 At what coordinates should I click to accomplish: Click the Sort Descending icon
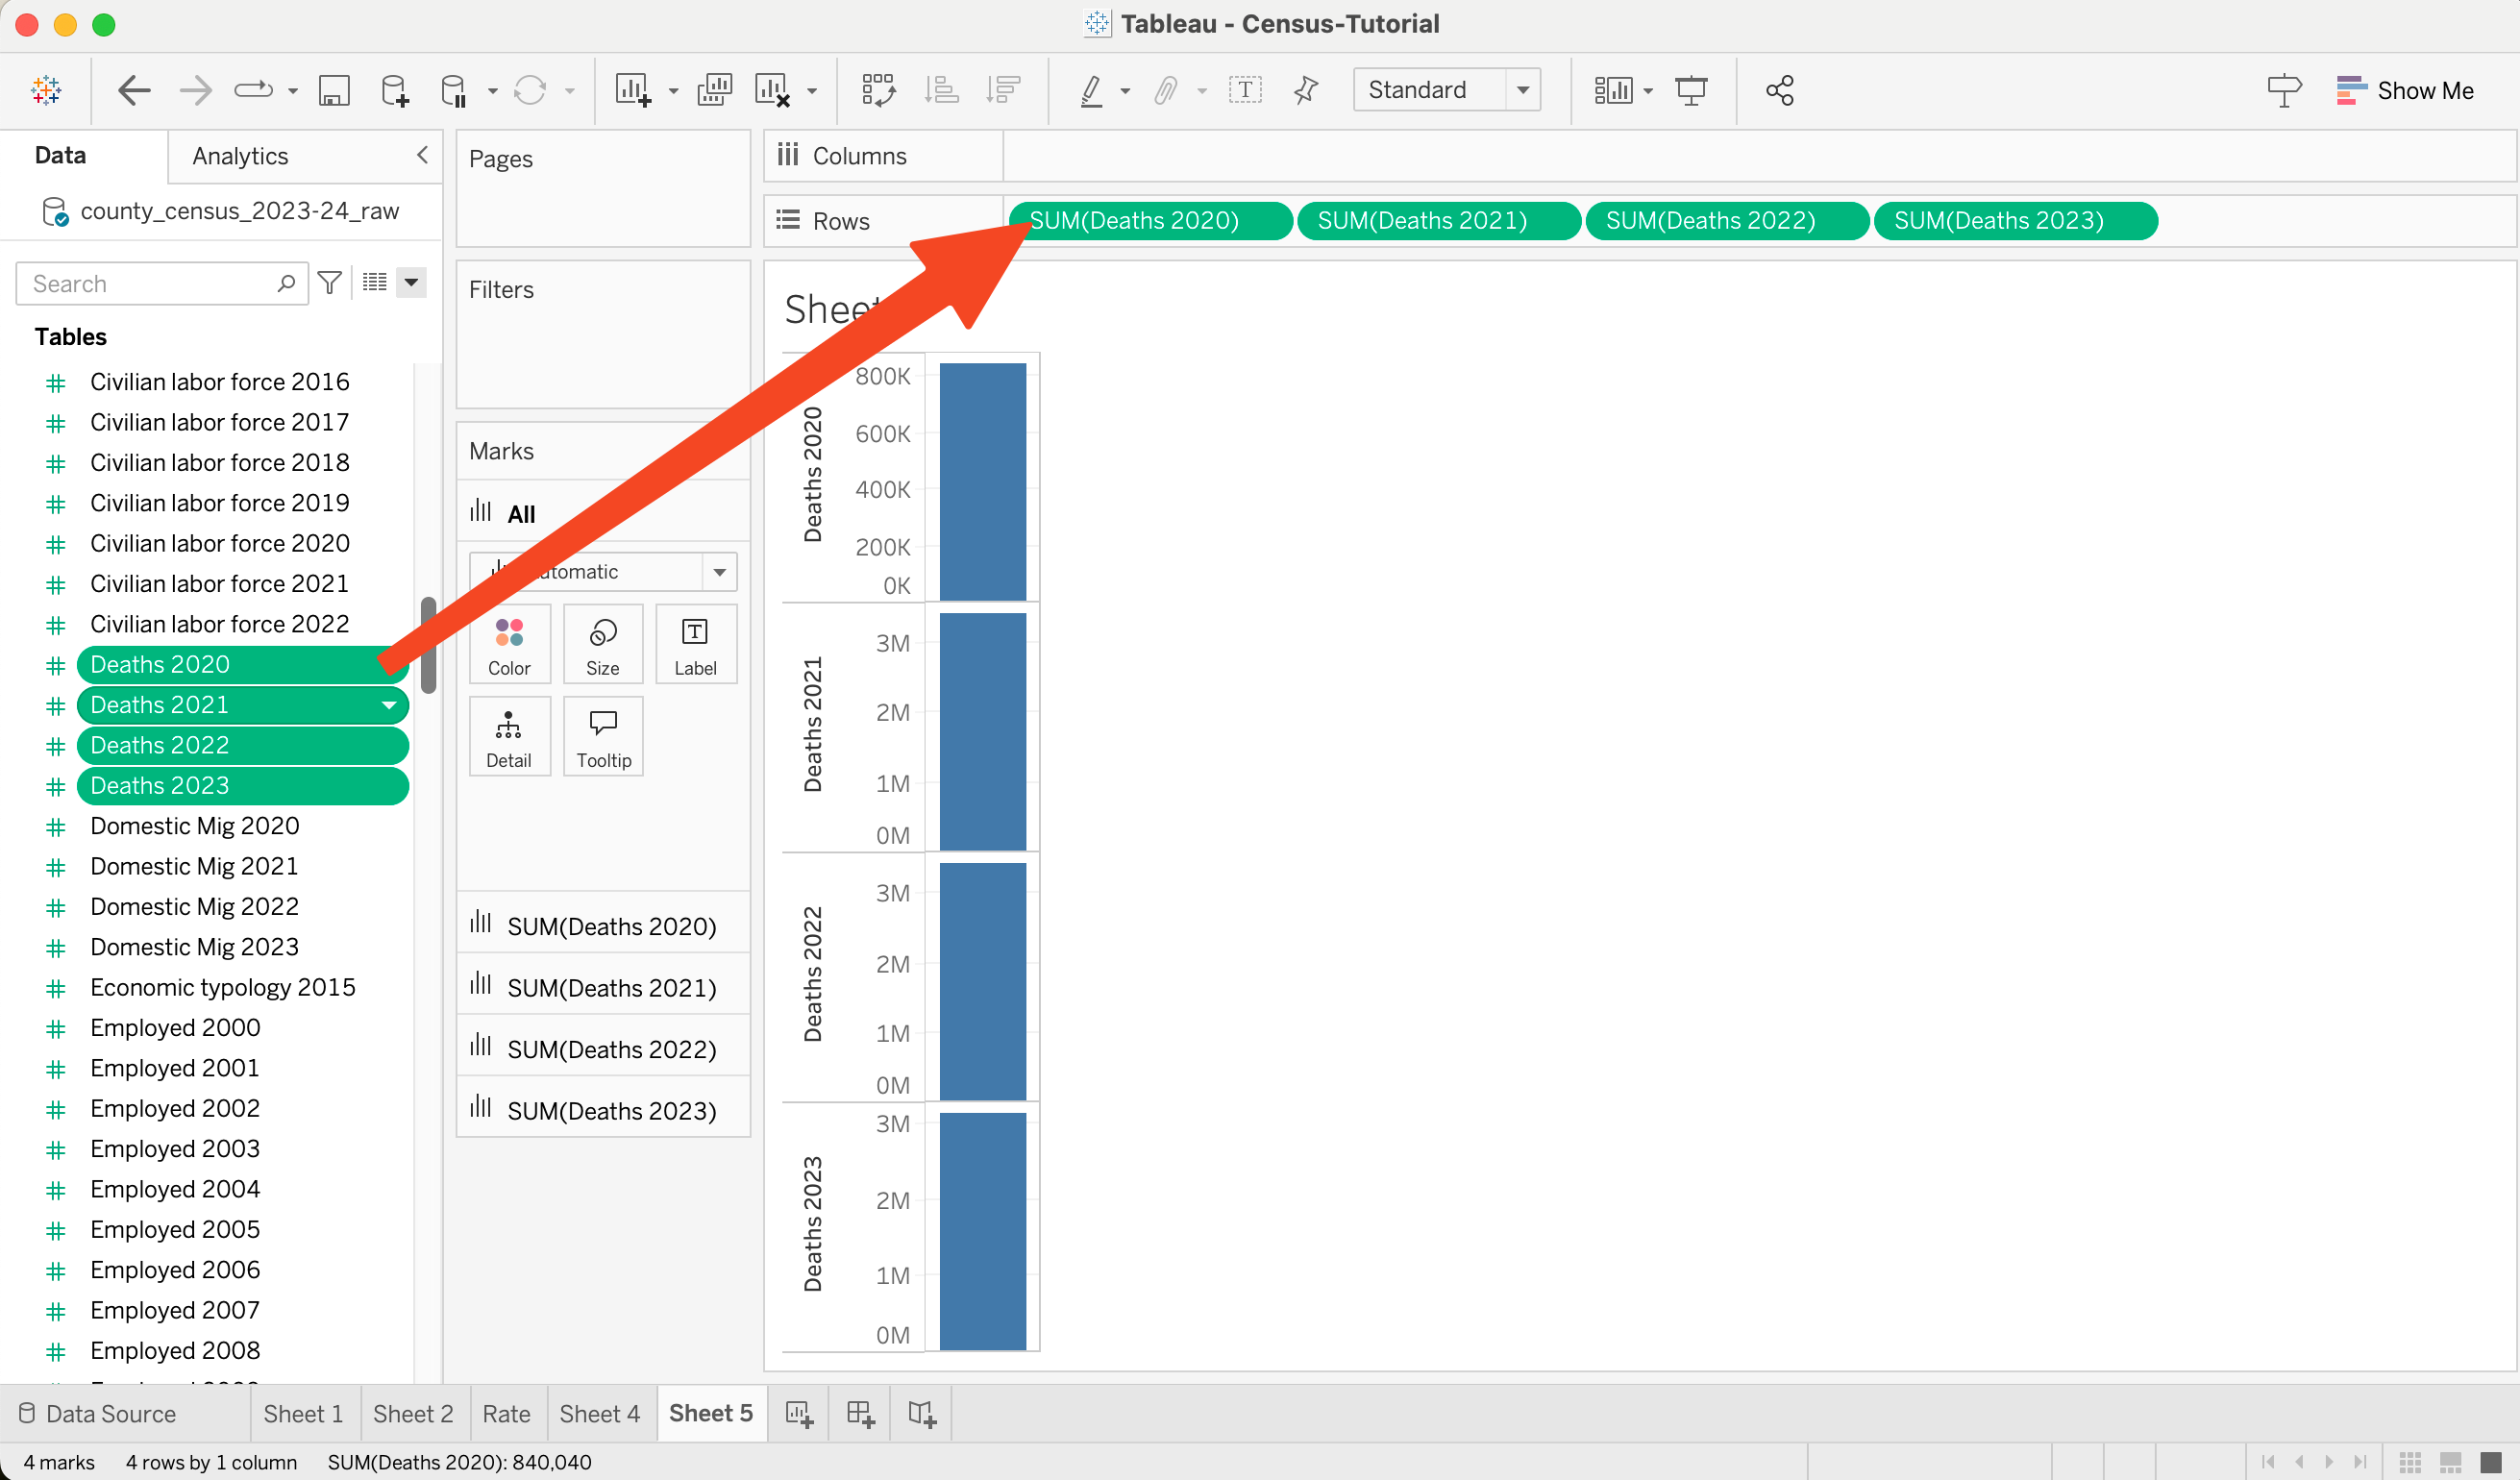pos(1003,90)
